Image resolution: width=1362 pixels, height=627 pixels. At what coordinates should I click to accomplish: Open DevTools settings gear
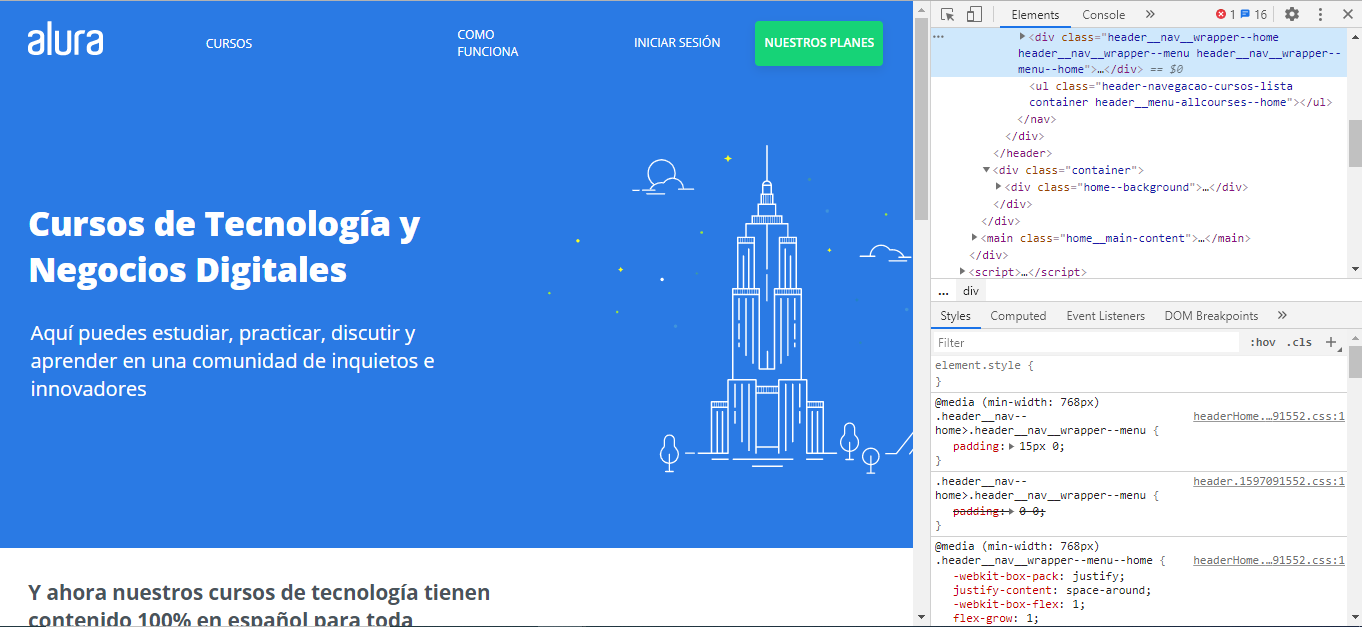pos(1292,14)
